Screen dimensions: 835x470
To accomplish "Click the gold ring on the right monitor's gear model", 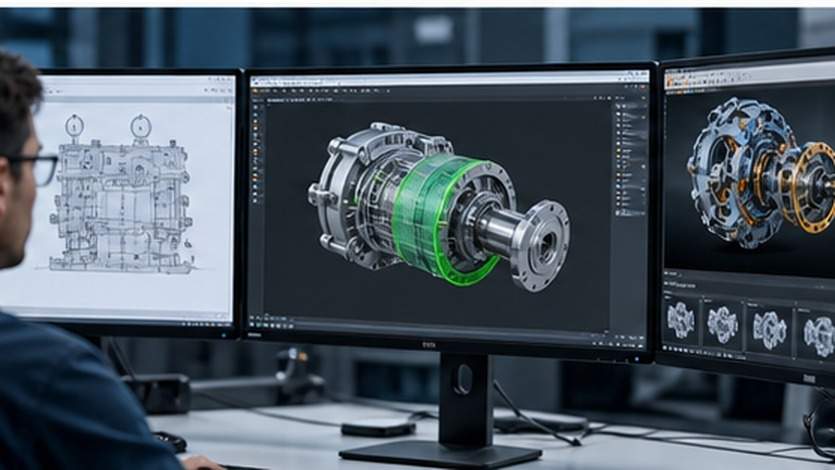I will tap(813, 188).
